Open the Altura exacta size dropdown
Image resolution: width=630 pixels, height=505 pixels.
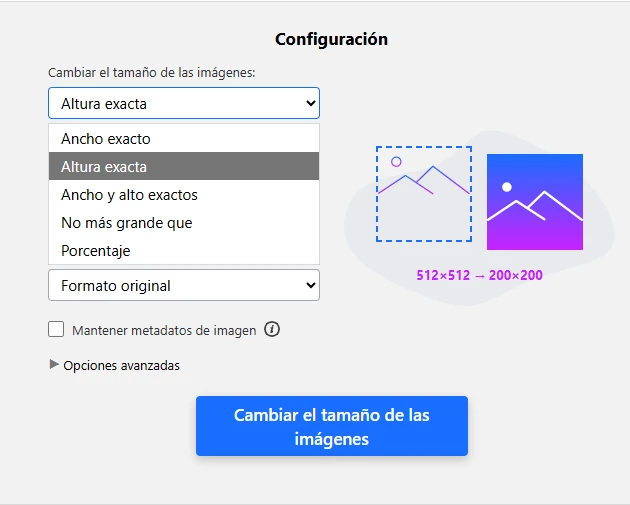[x=183, y=103]
